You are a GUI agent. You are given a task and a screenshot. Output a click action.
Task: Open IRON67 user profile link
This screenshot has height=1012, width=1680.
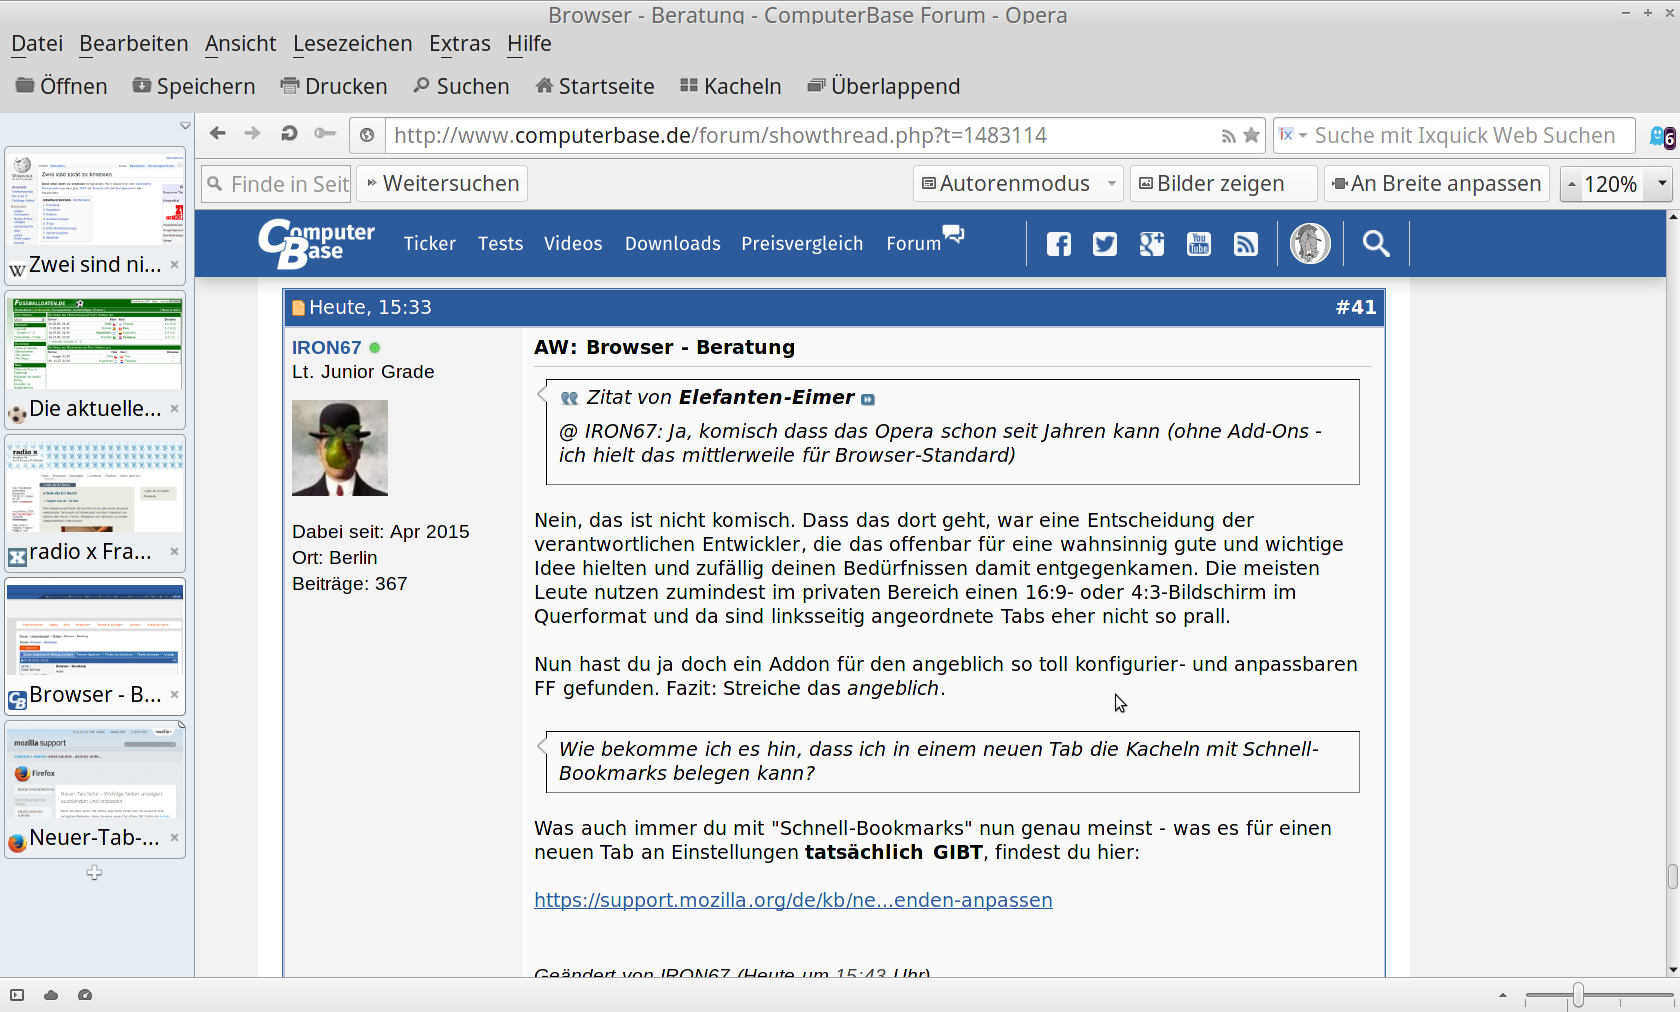pos(326,348)
